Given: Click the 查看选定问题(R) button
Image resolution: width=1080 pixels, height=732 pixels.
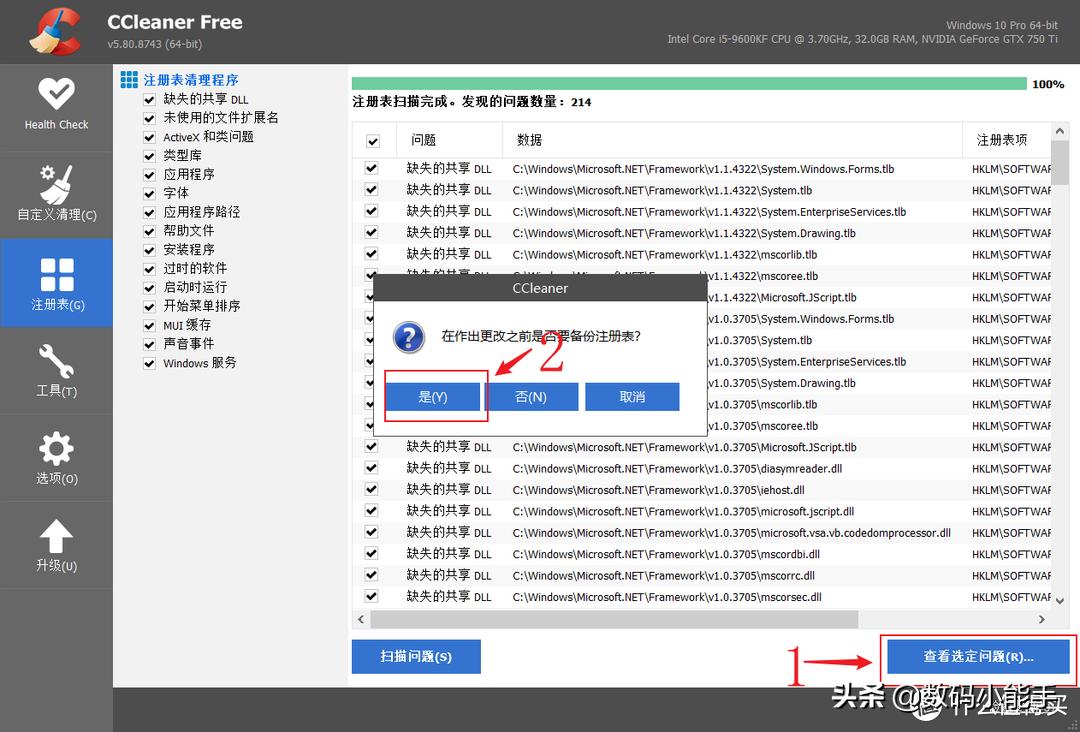Looking at the screenshot, I should (x=977, y=656).
